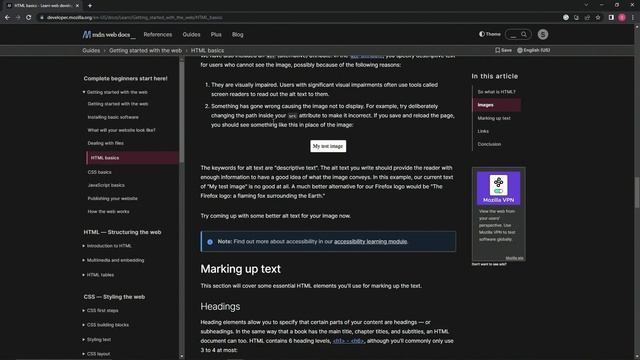Jump to Conclusion in article contents
640x360 pixels.
click(489, 144)
